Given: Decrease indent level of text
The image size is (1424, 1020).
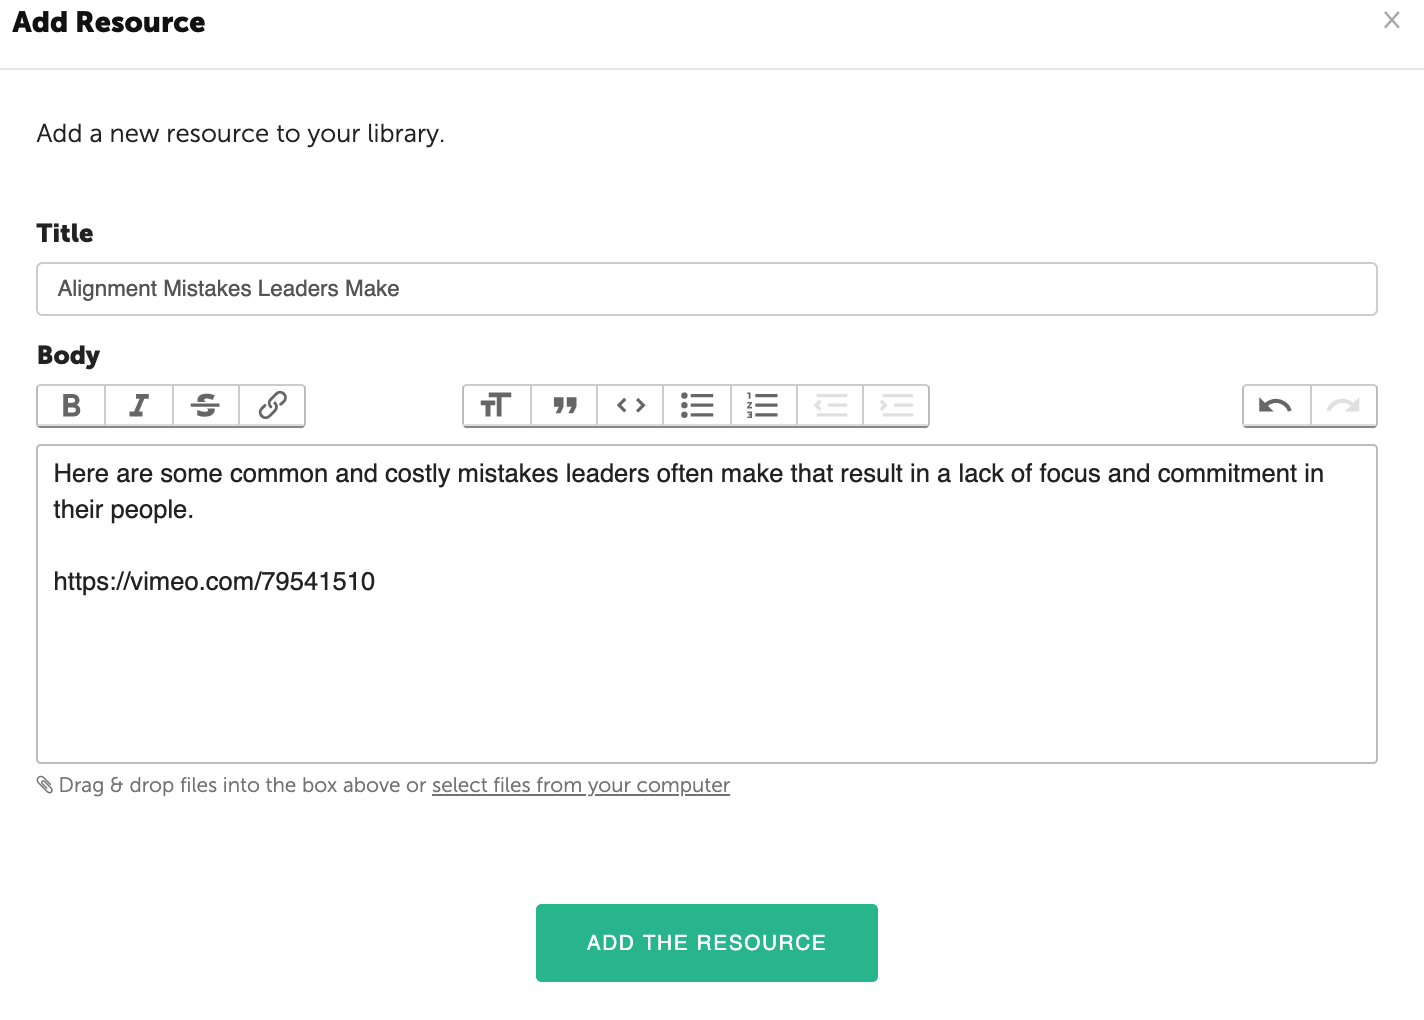Looking at the screenshot, I should (830, 405).
